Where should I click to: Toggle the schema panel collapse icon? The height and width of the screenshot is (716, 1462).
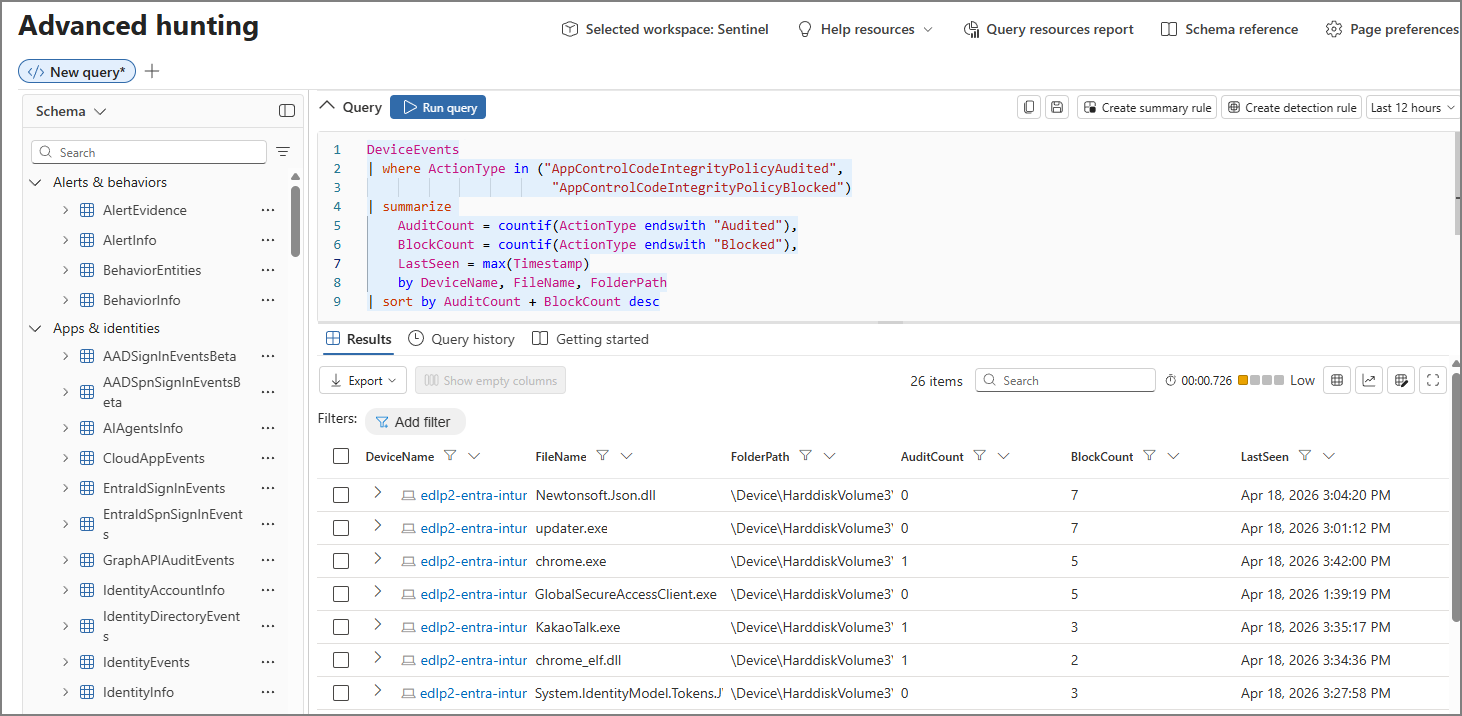pyautogui.click(x=287, y=111)
